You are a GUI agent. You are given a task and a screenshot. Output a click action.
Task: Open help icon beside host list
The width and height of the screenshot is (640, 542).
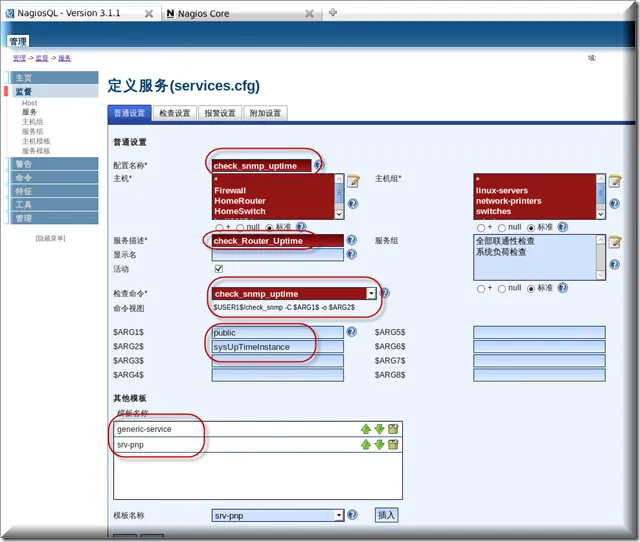tap(353, 203)
